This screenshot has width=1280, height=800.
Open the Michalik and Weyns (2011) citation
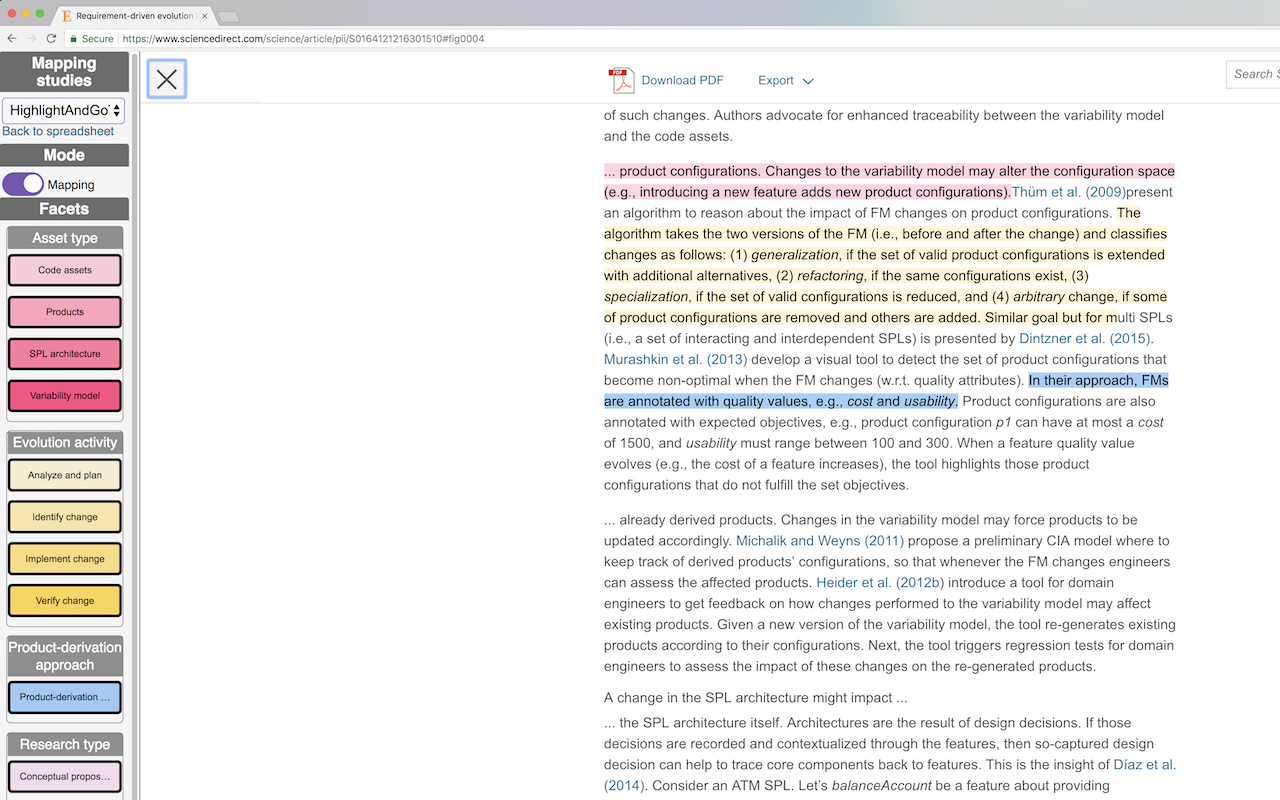820,541
